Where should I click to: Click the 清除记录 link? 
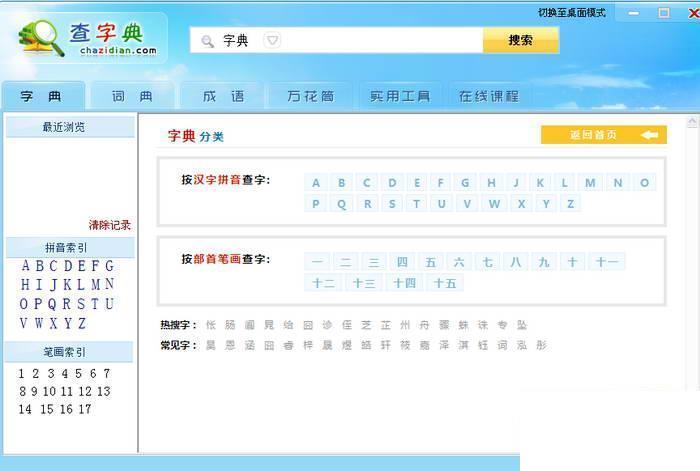click(x=110, y=225)
